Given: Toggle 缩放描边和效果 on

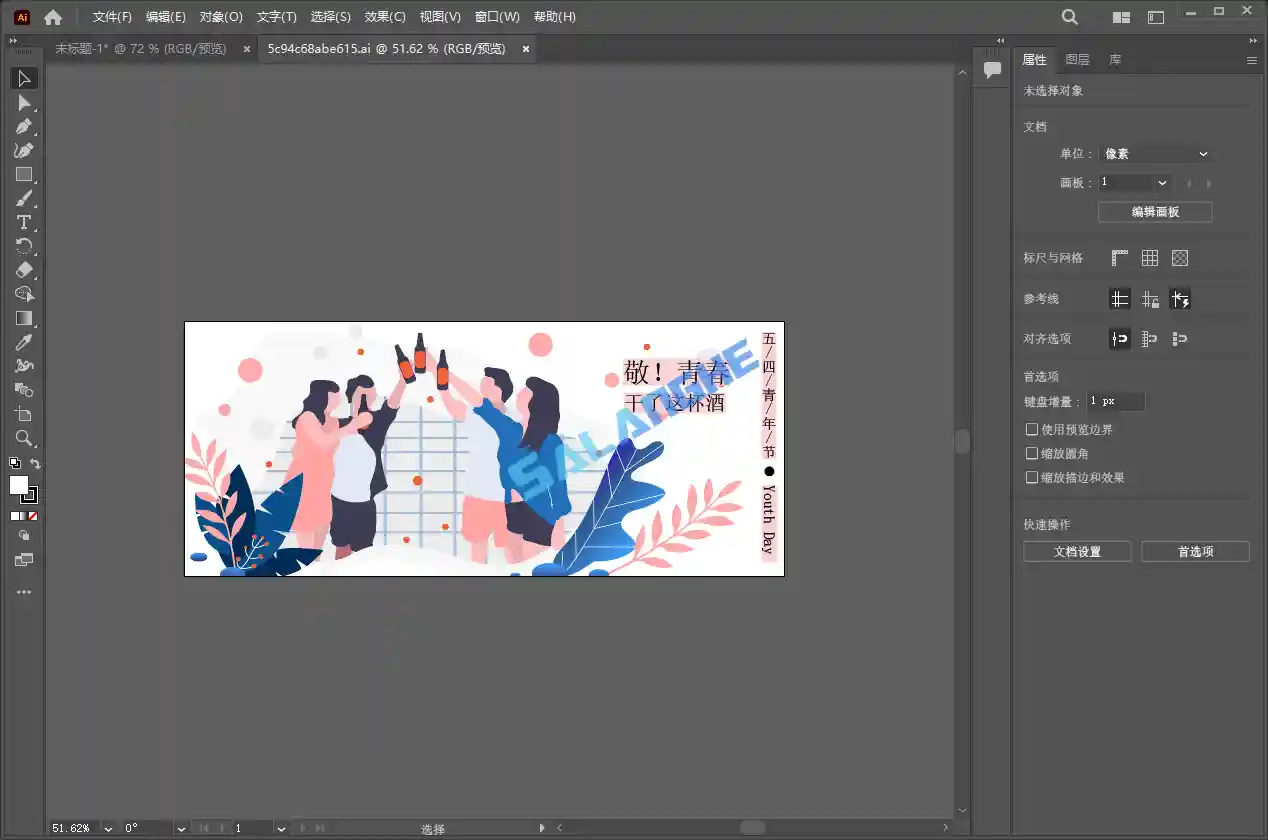Looking at the screenshot, I should pyautogui.click(x=1031, y=477).
